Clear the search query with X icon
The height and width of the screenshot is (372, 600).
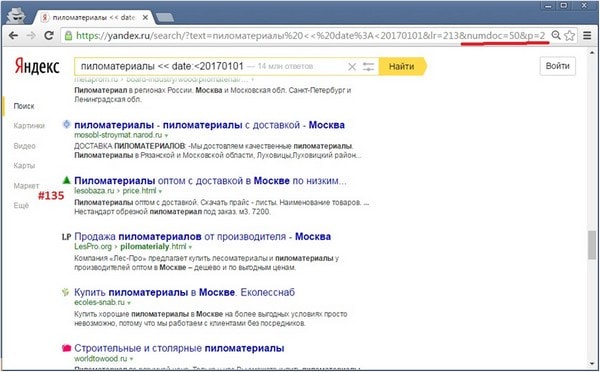[x=352, y=67]
